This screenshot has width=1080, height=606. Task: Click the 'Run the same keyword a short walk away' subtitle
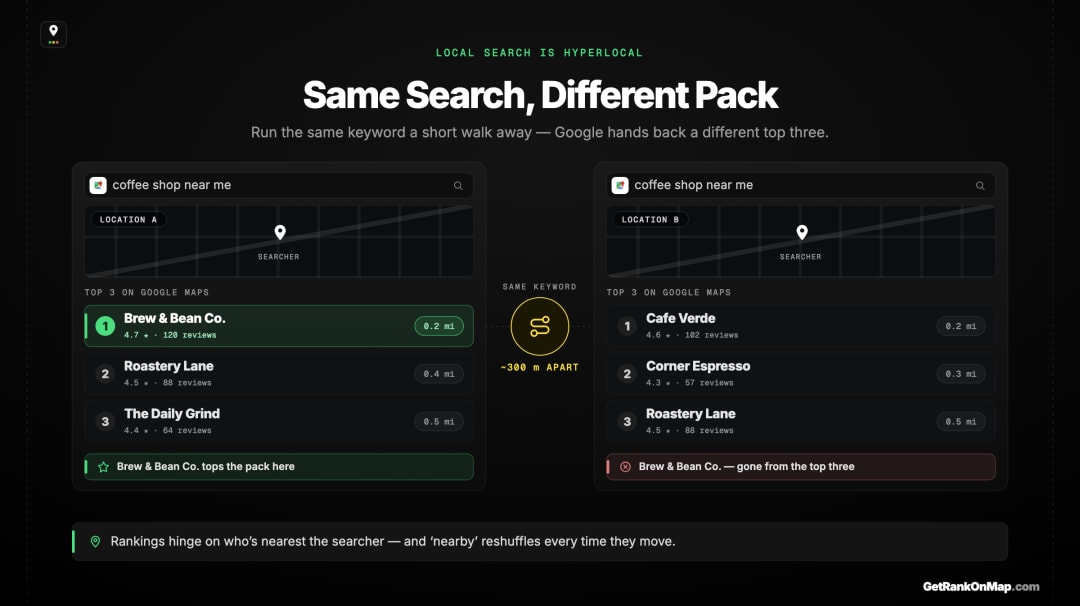point(539,132)
